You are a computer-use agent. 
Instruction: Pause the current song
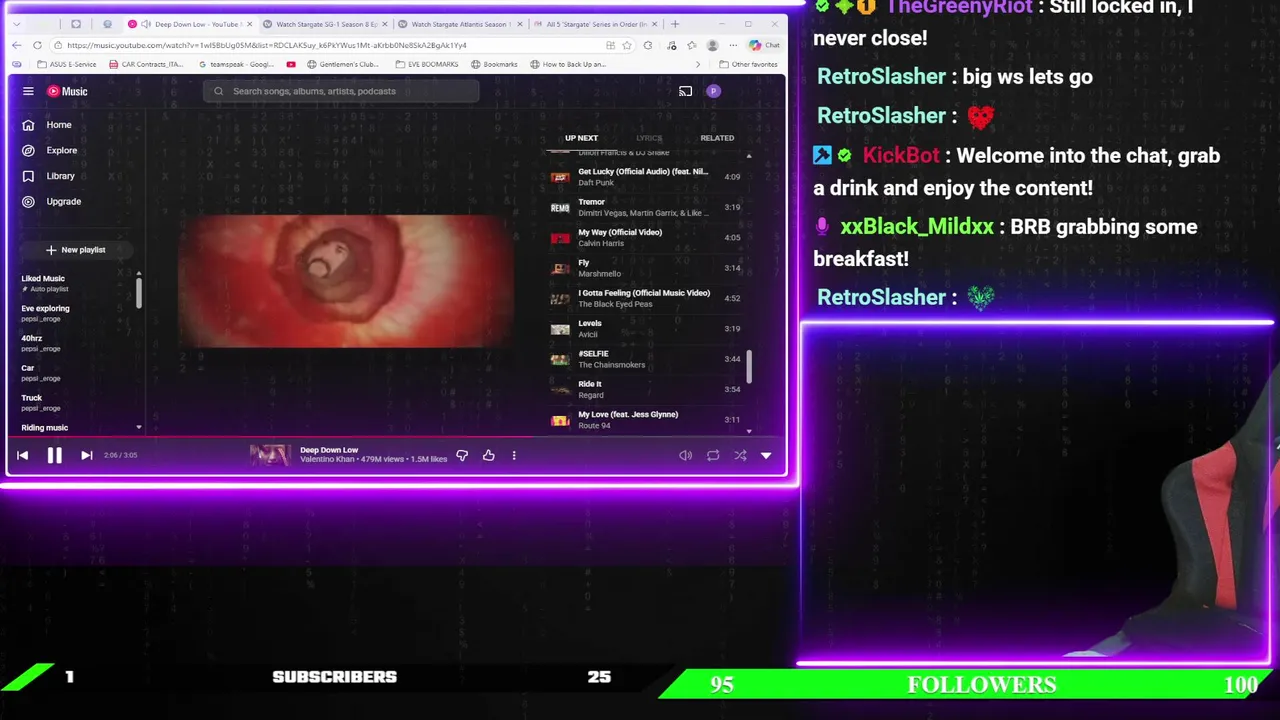click(54, 455)
